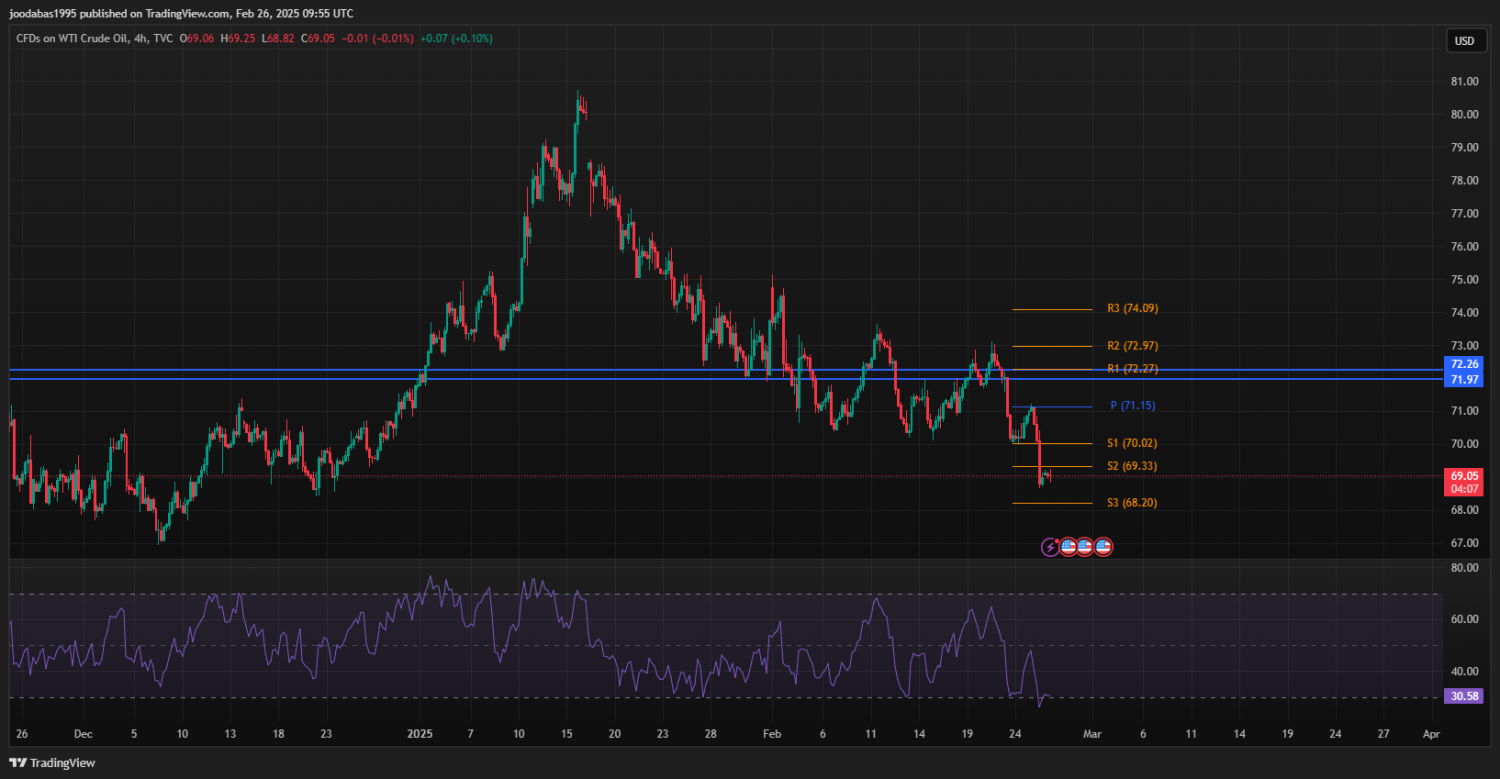The image size is (1500, 779).
Task: Open the middle US flag economic event
Action: (x=1086, y=547)
